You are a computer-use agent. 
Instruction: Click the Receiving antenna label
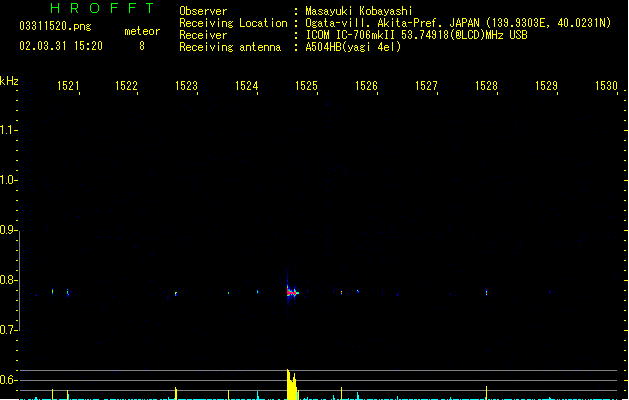click(x=230, y=47)
